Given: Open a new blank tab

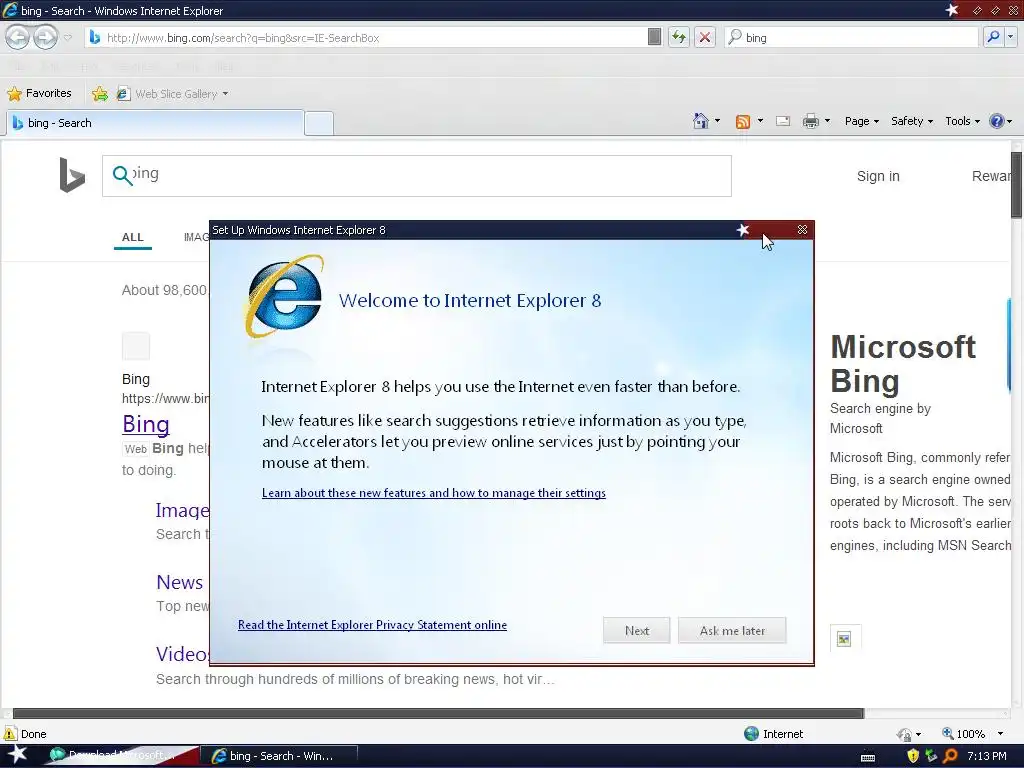Looking at the screenshot, I should (319, 123).
